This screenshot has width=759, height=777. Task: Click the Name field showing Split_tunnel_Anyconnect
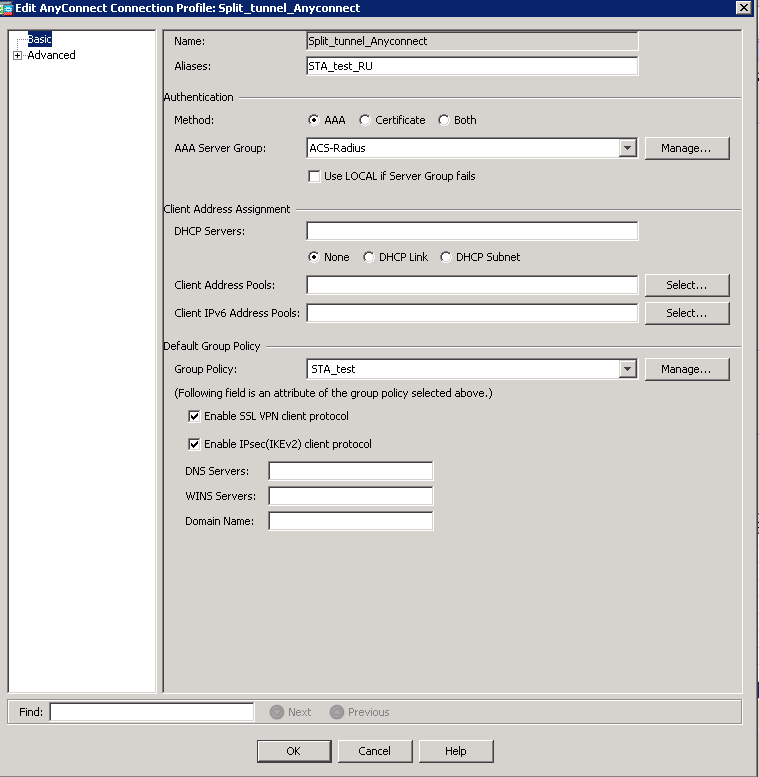[472, 41]
